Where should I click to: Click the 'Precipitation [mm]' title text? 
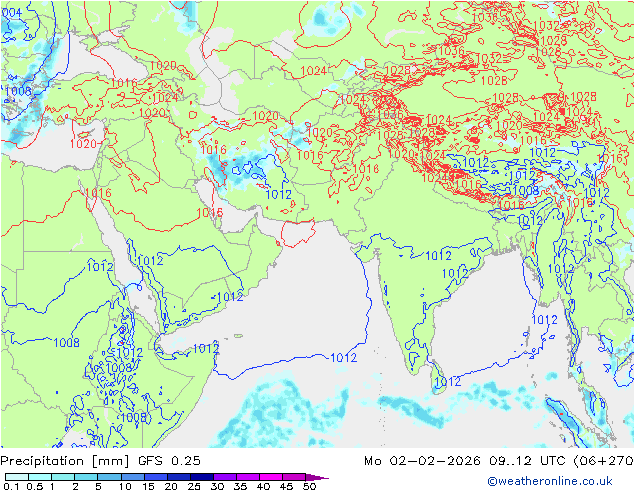tap(65, 461)
